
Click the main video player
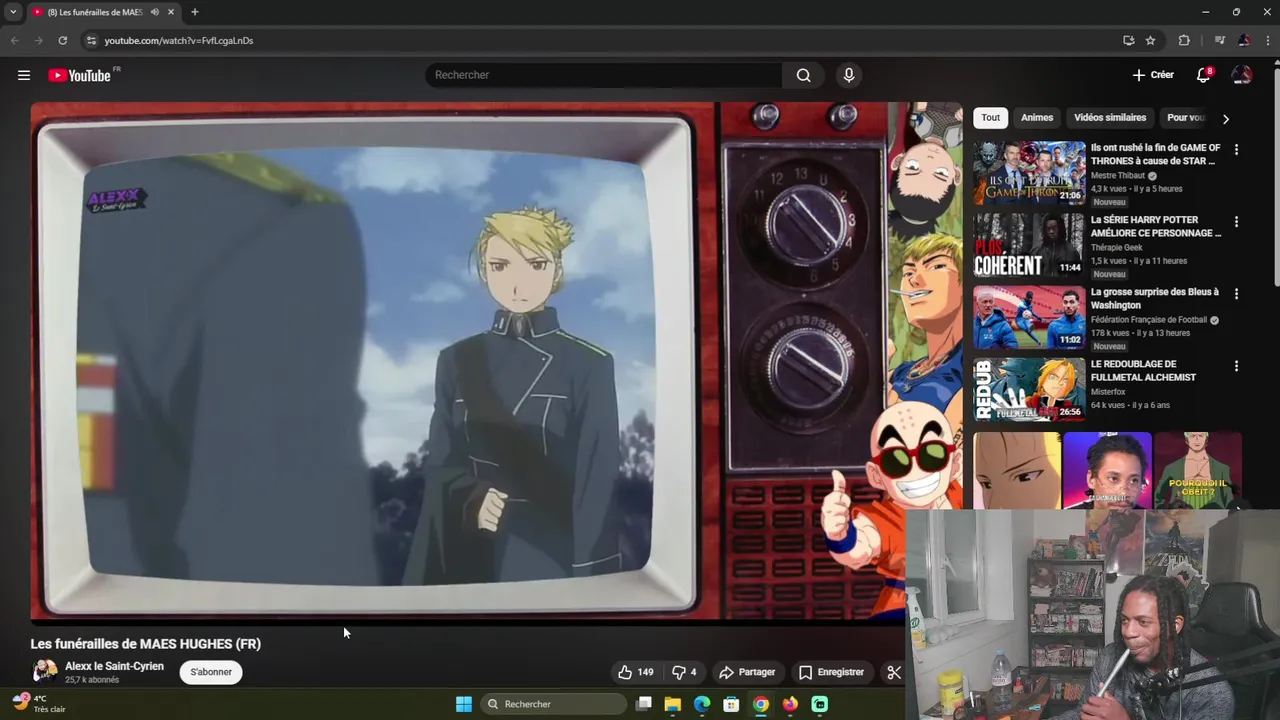point(496,361)
